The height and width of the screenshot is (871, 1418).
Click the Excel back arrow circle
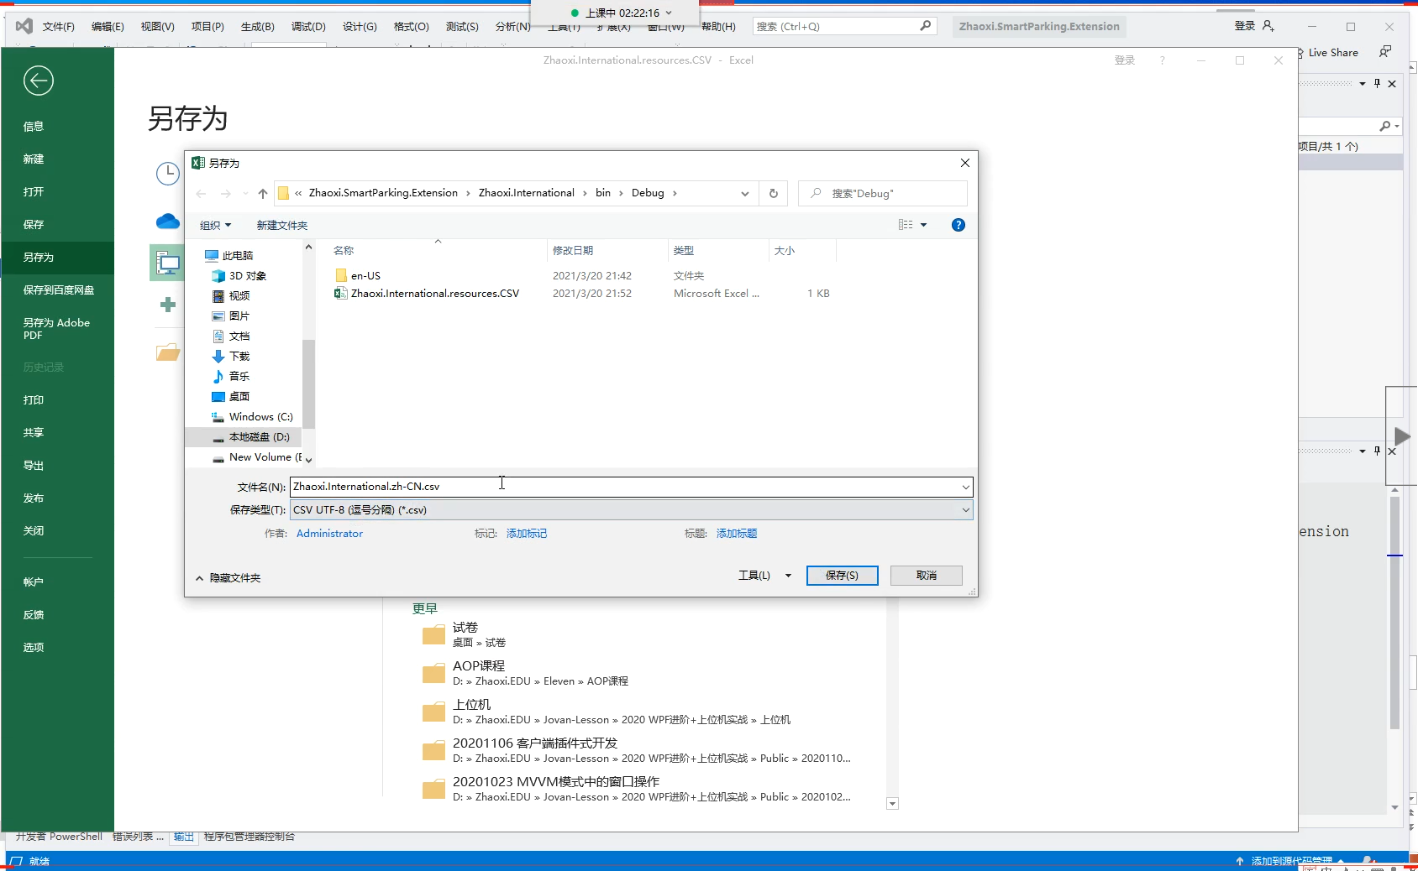38,80
